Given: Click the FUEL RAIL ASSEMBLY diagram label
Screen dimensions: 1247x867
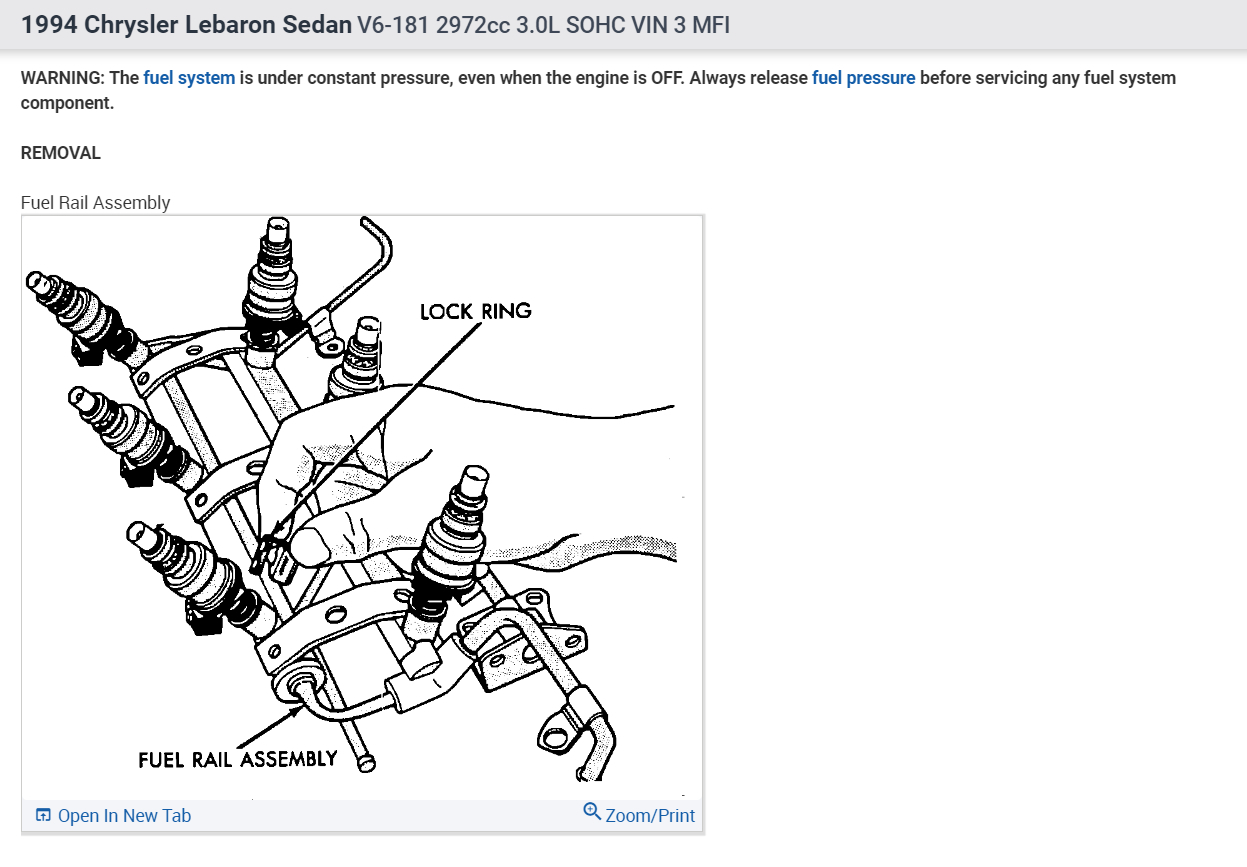Looking at the screenshot, I should tap(238, 759).
